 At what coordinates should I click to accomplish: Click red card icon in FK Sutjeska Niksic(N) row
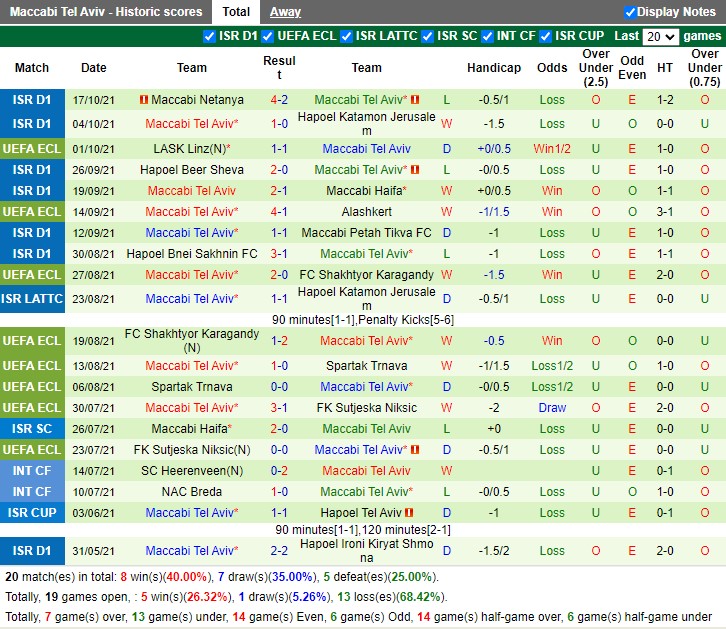(415, 449)
